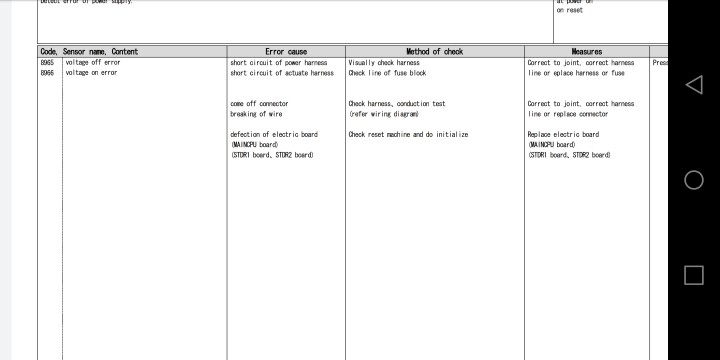Click '(MAINCPU board)' under Measures
Viewport: 720px width, 360px height.
[x=551, y=145]
